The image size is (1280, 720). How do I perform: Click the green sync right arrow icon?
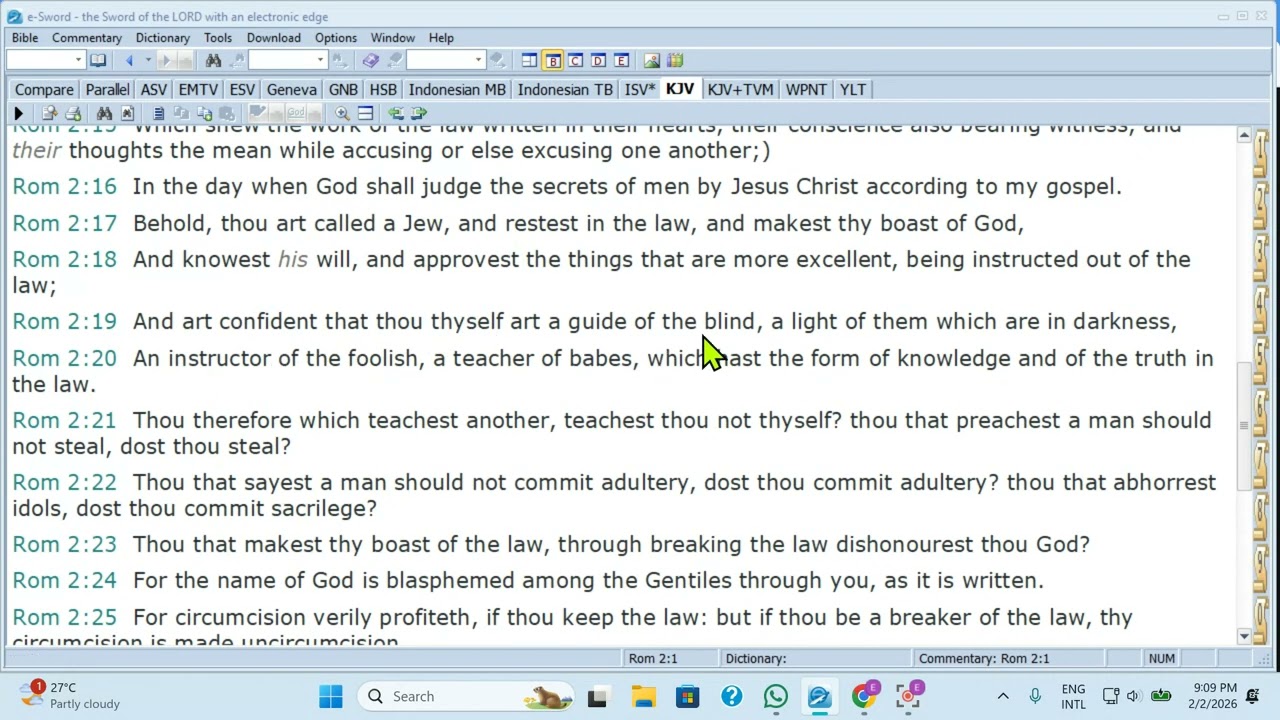419,114
